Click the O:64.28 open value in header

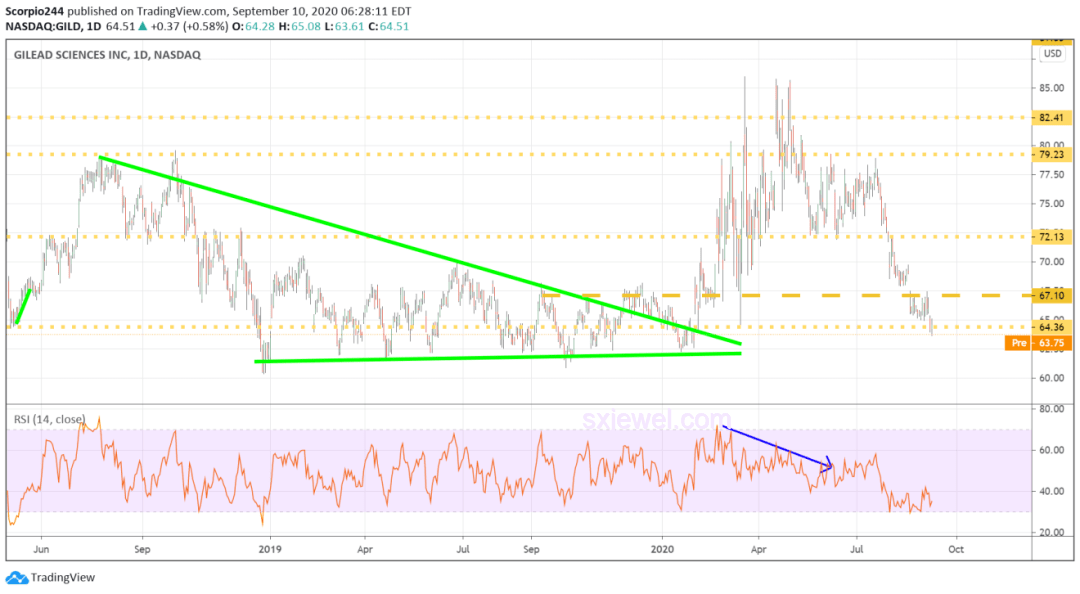click(253, 26)
